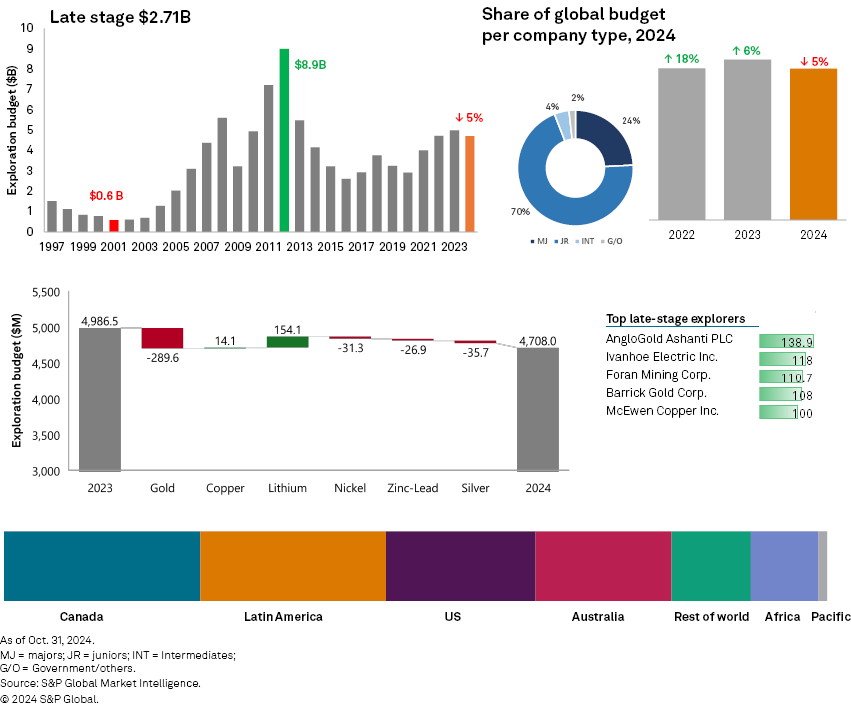Select McEwen Copper Inc. entry
Image resolution: width=851 pixels, height=707 pixels.
(662, 411)
